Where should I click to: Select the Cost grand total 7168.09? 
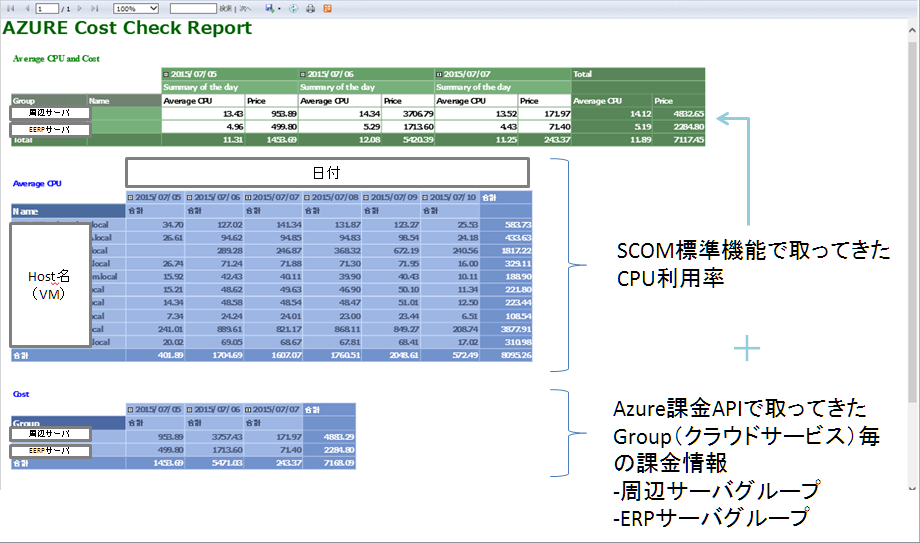coord(339,463)
